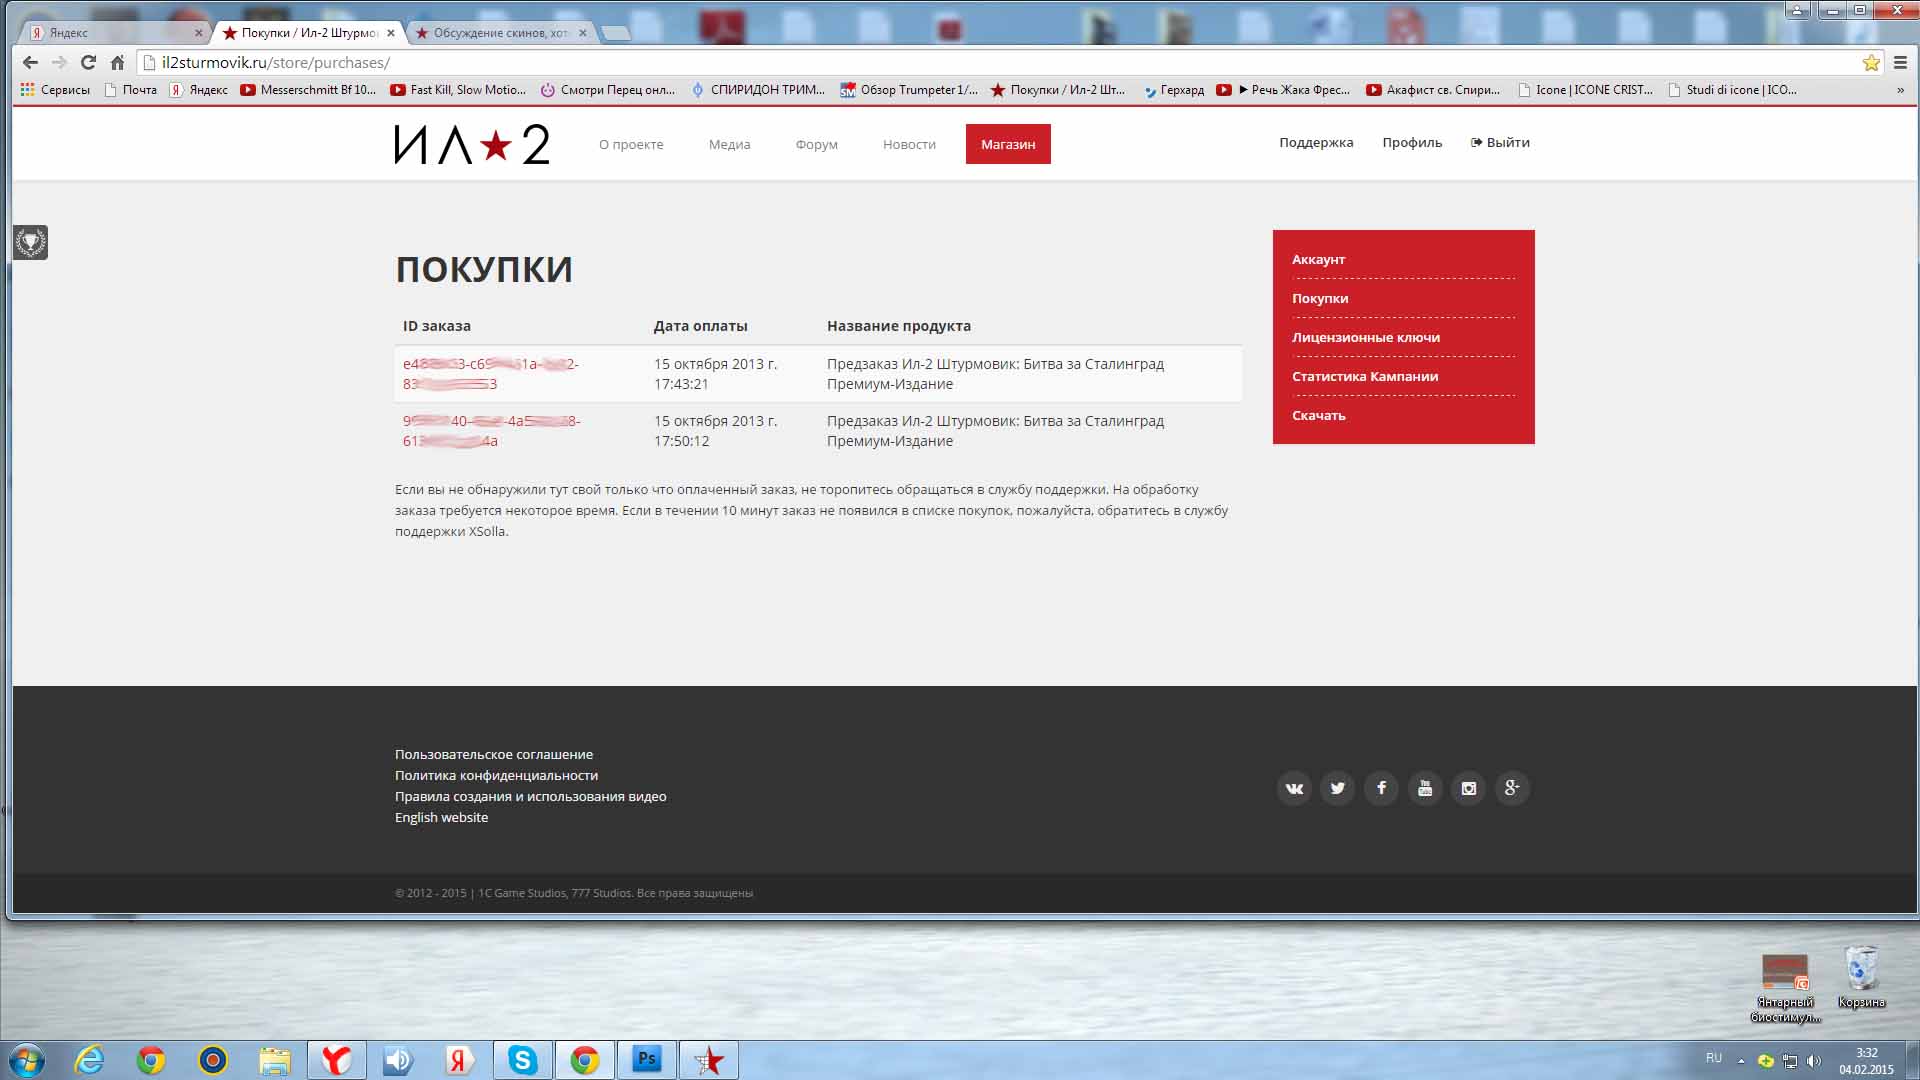
Task: Go back with the browser back arrow
Action: [30, 62]
